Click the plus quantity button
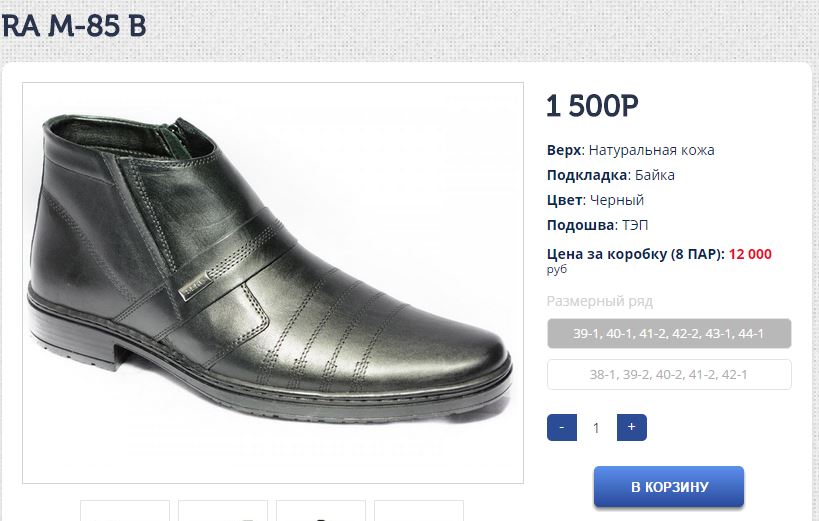This screenshot has width=819, height=521. point(631,427)
